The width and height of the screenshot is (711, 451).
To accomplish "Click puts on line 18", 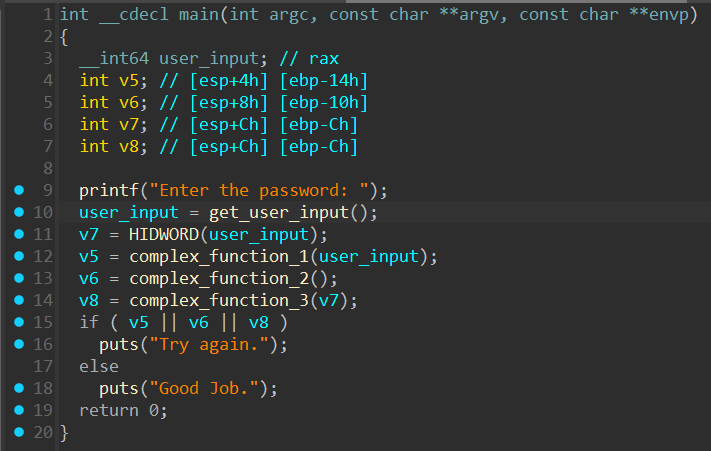I will click(x=119, y=388).
